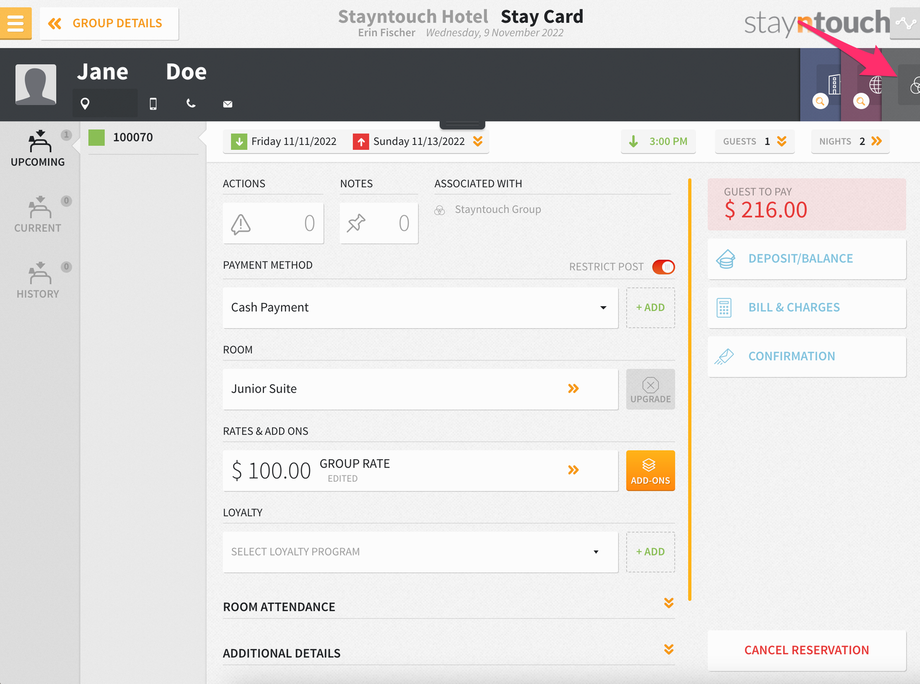This screenshot has height=684, width=920.
Task: Add a payment method
Action: (650, 307)
